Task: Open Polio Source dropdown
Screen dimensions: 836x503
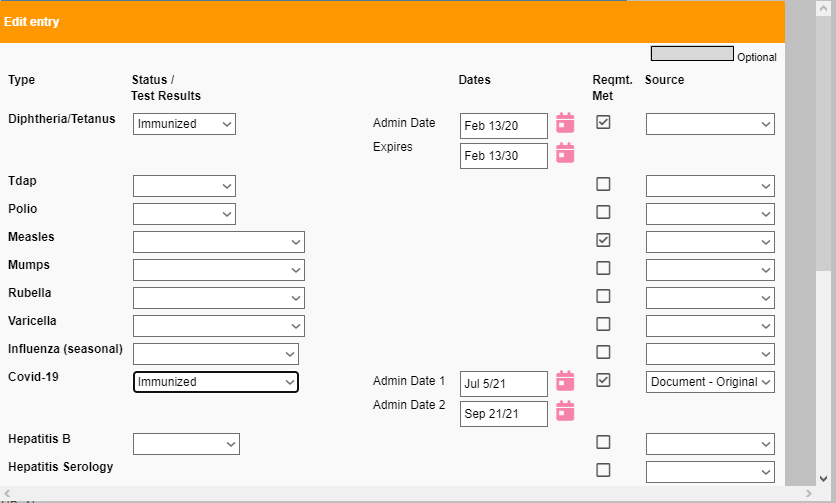Action: tap(710, 214)
